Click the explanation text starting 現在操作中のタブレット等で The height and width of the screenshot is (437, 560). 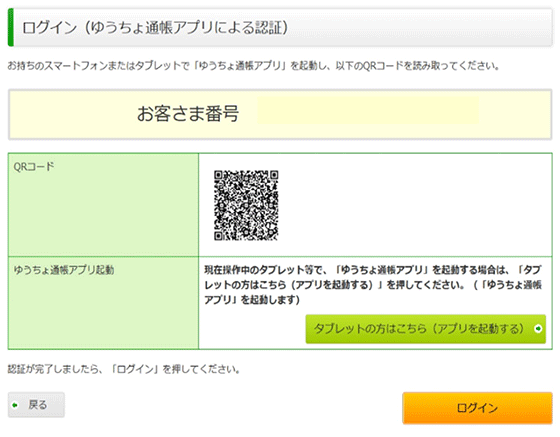[373, 285]
